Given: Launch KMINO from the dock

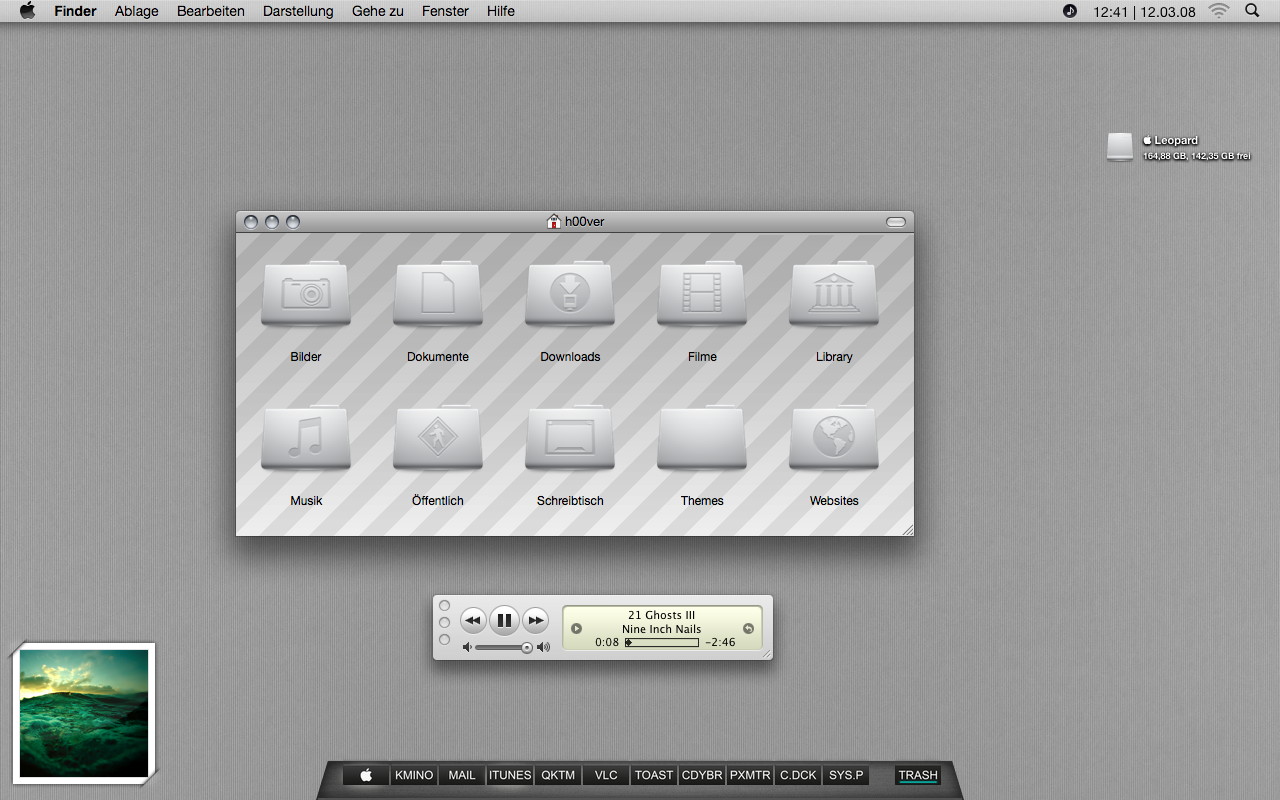Looking at the screenshot, I should pyautogui.click(x=414, y=775).
